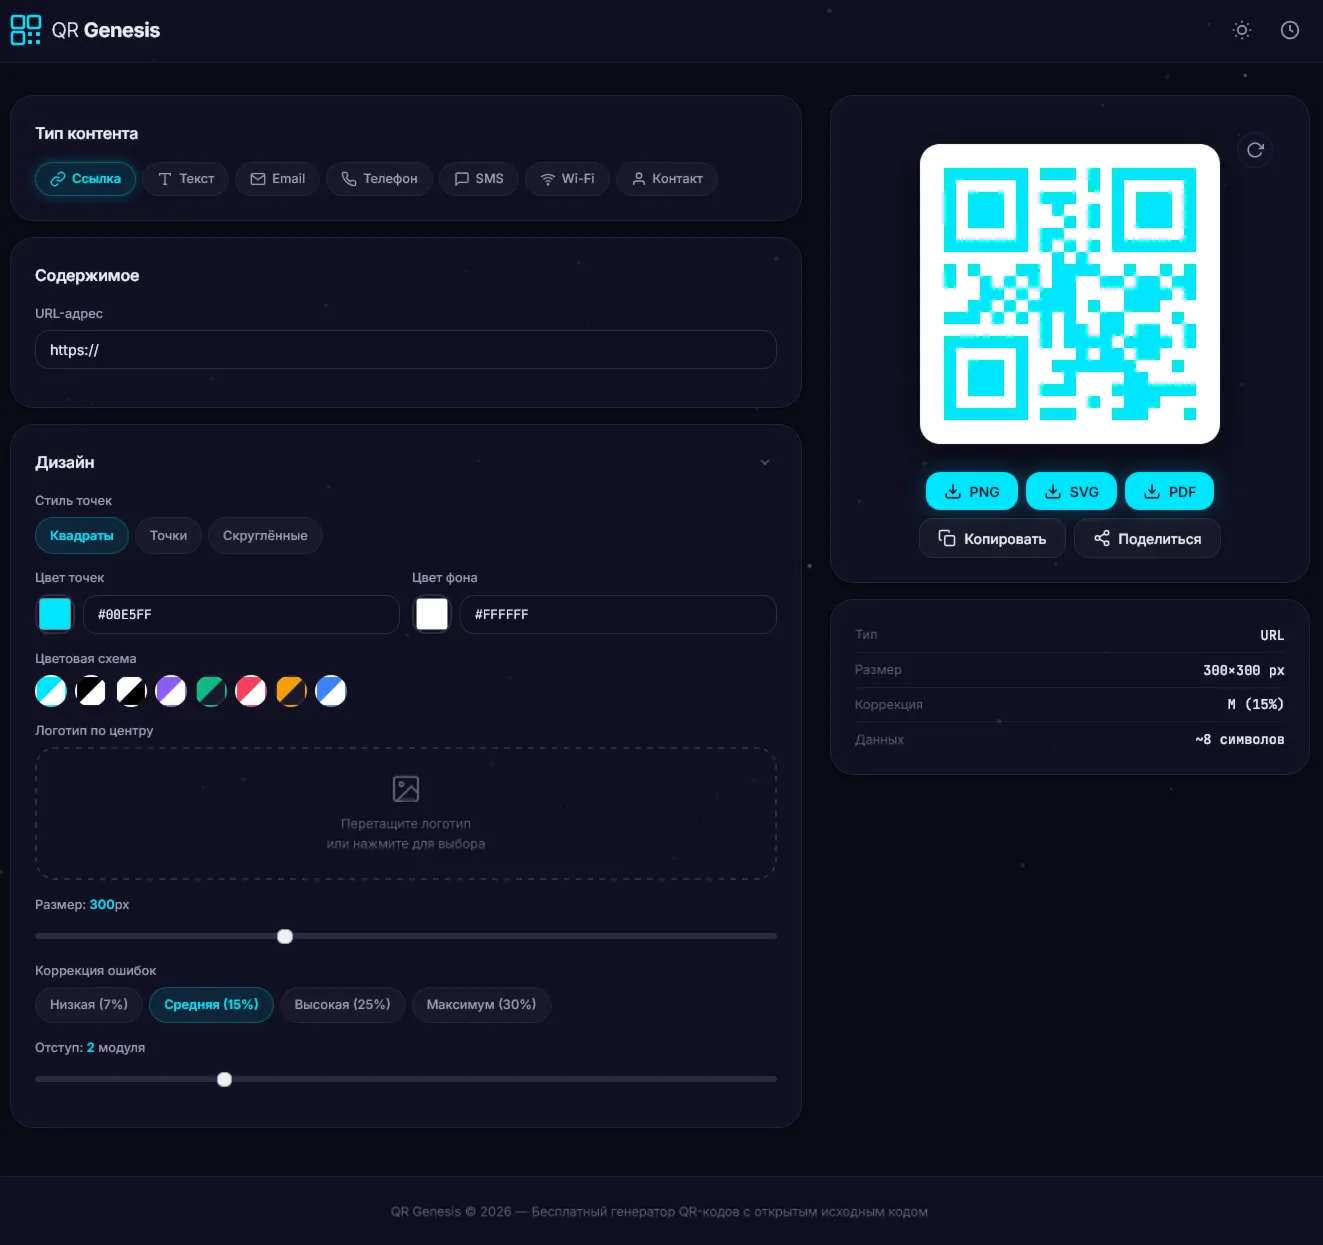Apply the black-on-white color scheme
Image resolution: width=1323 pixels, height=1245 pixels.
[91, 691]
